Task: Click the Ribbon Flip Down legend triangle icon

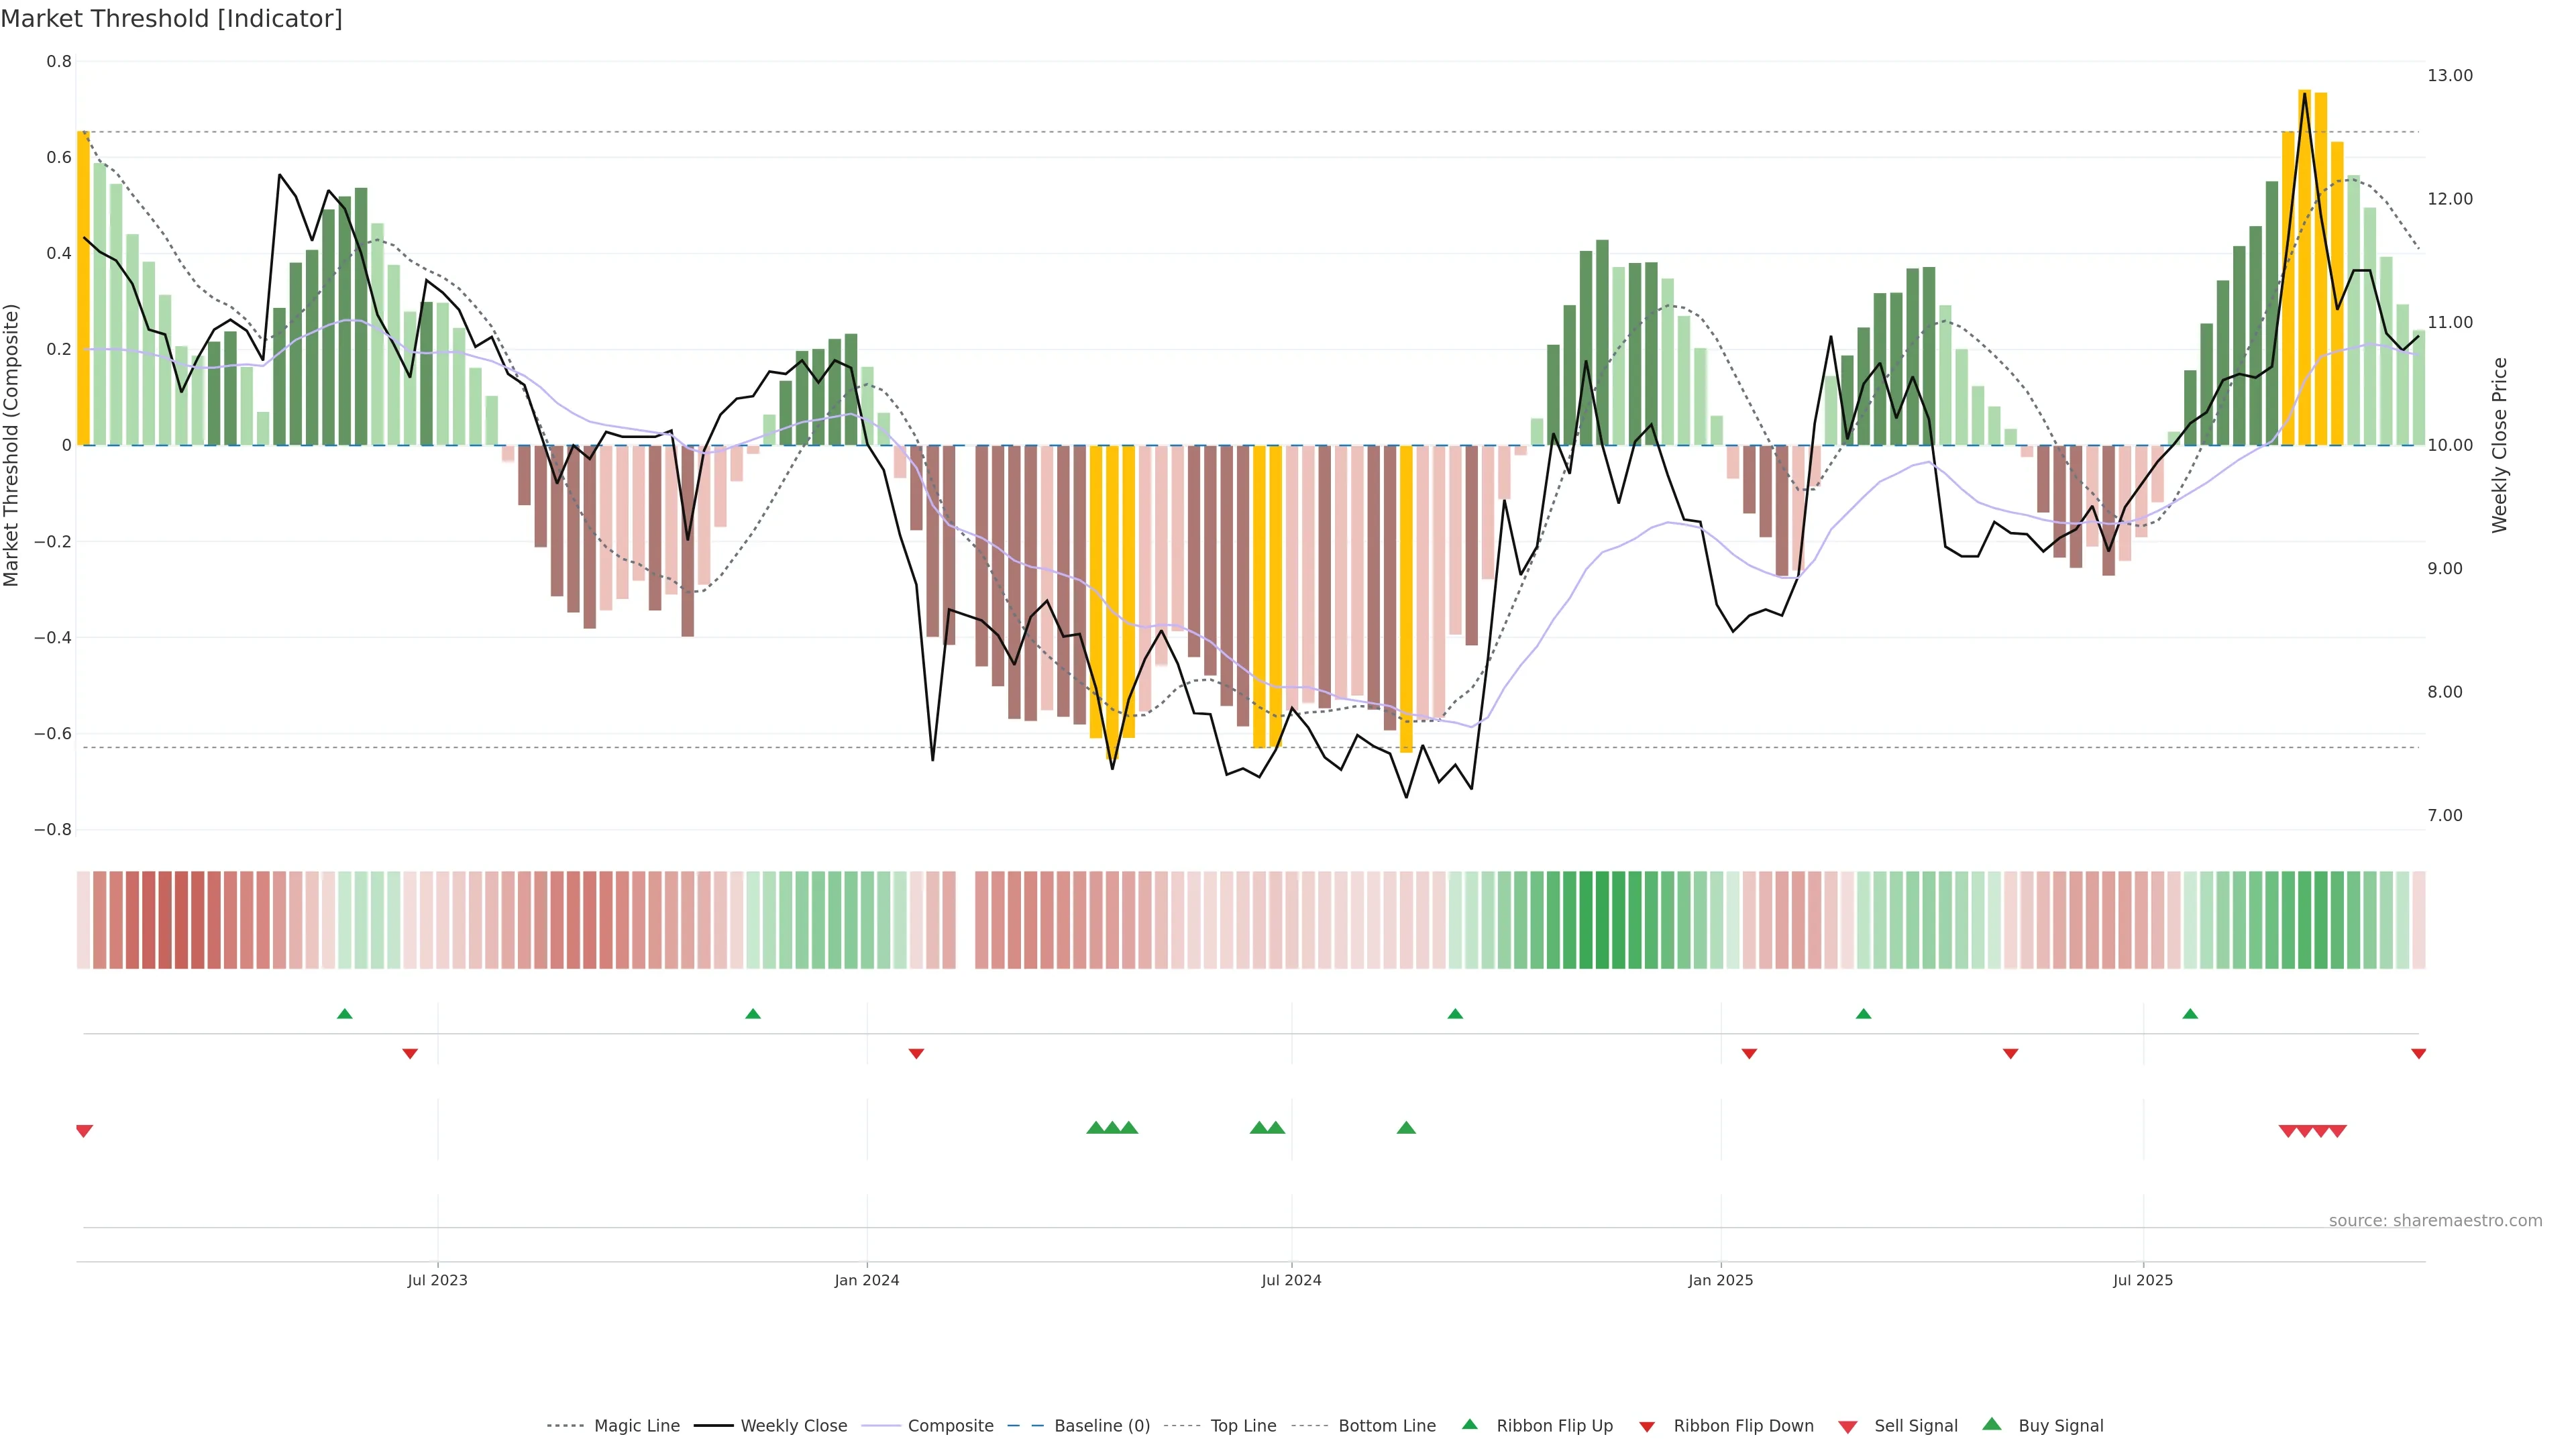Action: (x=1646, y=1427)
